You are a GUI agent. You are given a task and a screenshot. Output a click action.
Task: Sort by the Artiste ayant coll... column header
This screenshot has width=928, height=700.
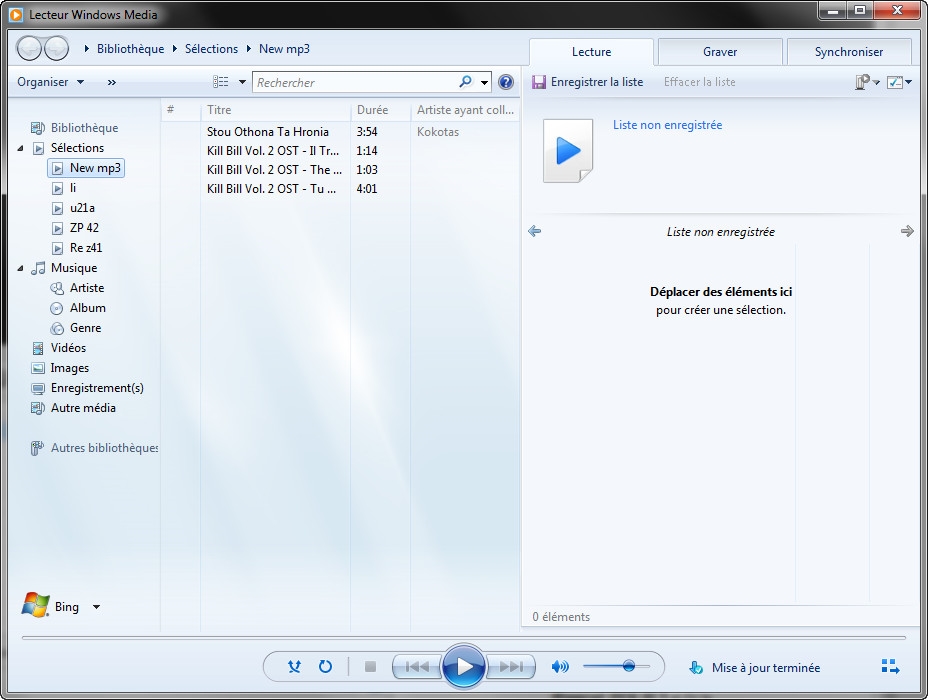coord(465,109)
